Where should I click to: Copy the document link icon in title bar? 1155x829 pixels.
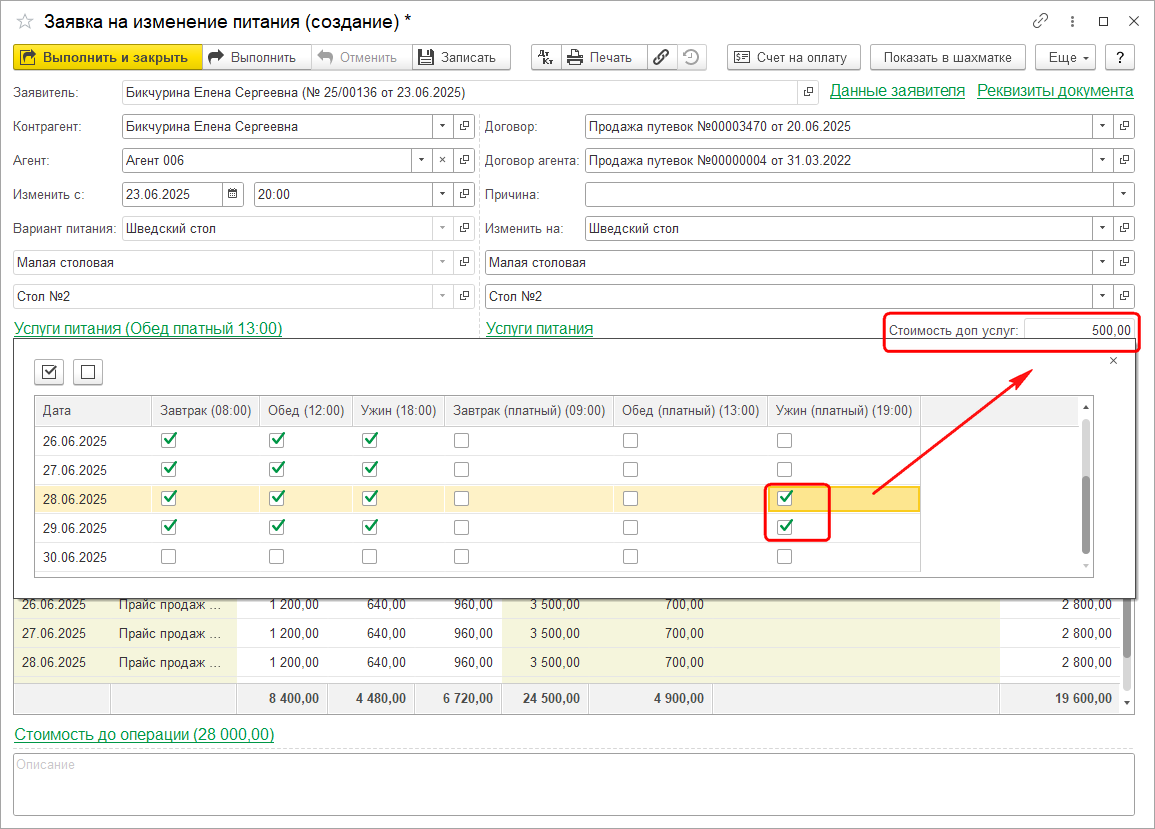click(x=1041, y=21)
